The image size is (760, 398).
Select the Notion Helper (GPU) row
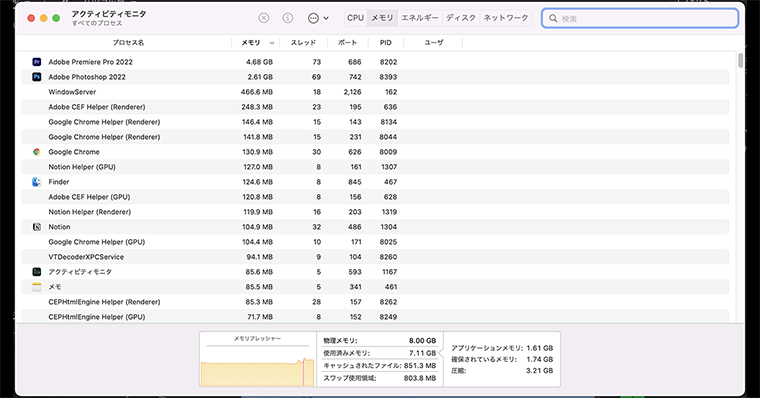coord(375,167)
